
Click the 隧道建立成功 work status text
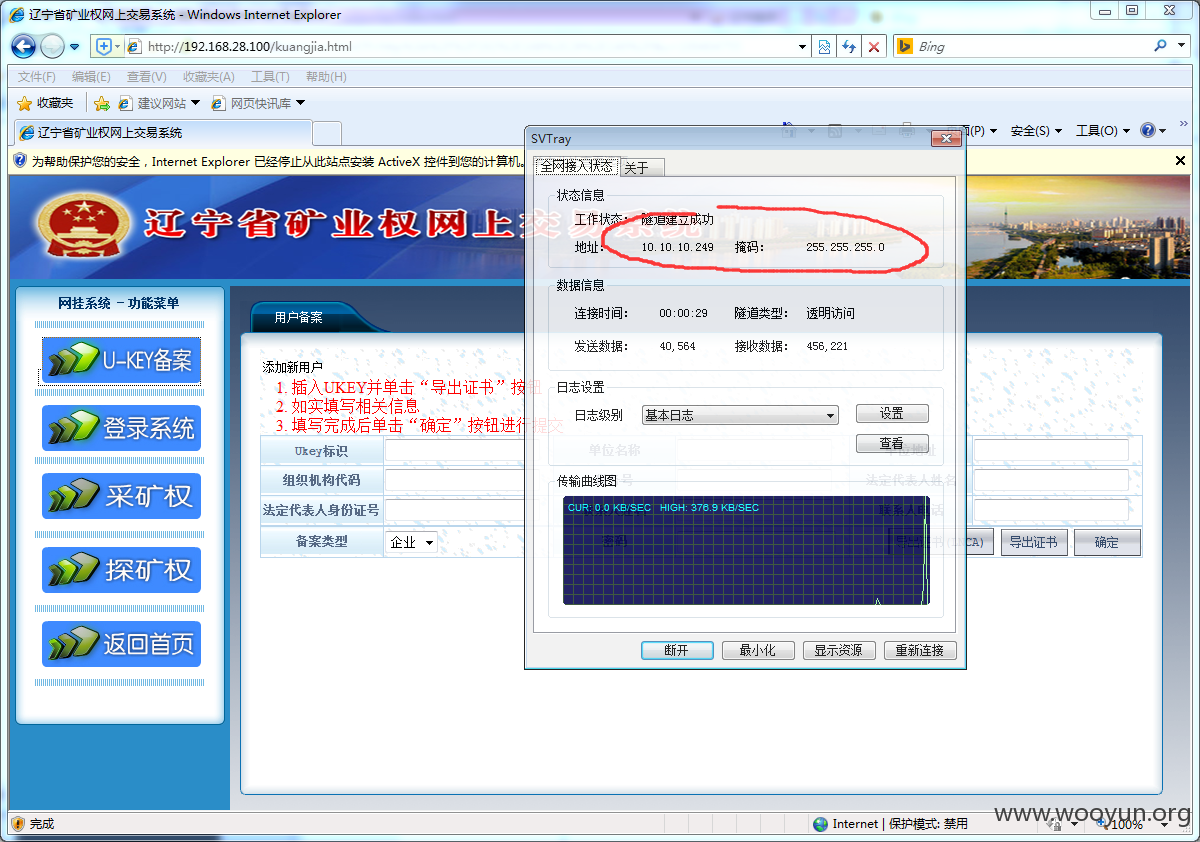[x=678, y=219]
